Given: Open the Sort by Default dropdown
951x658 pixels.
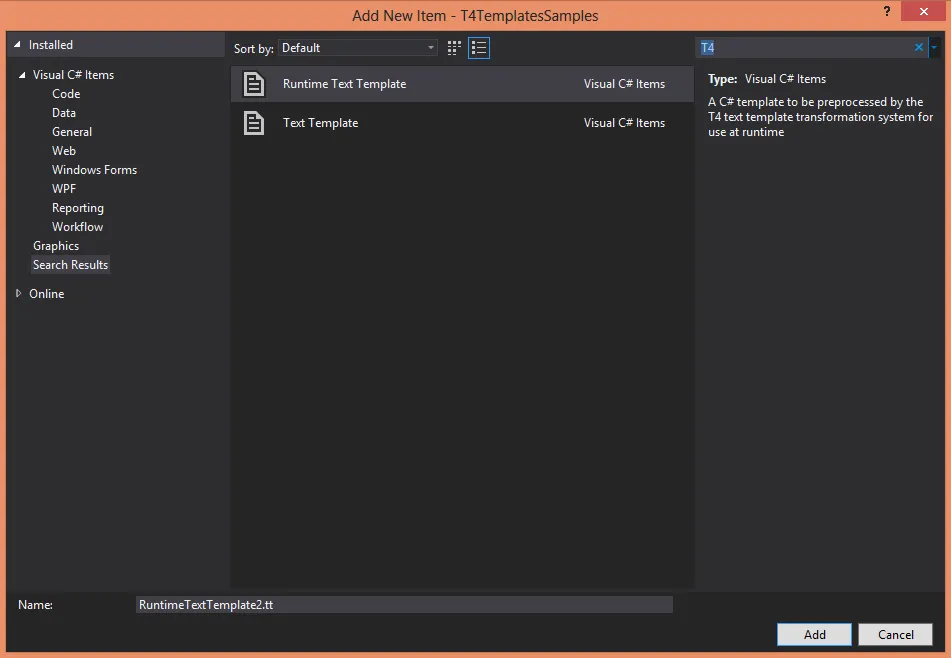Looking at the screenshot, I should pyautogui.click(x=358, y=48).
